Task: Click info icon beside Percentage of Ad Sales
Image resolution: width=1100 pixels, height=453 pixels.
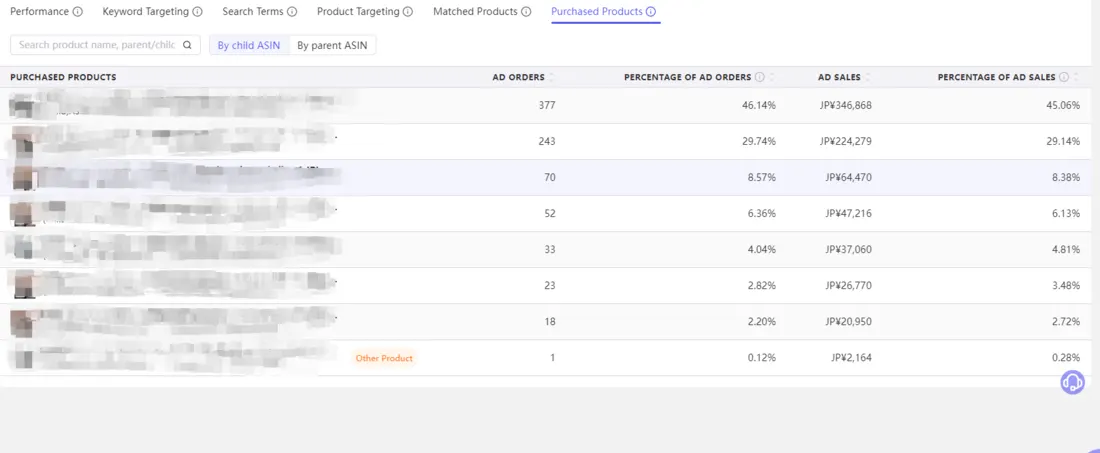Action: click(x=1064, y=77)
